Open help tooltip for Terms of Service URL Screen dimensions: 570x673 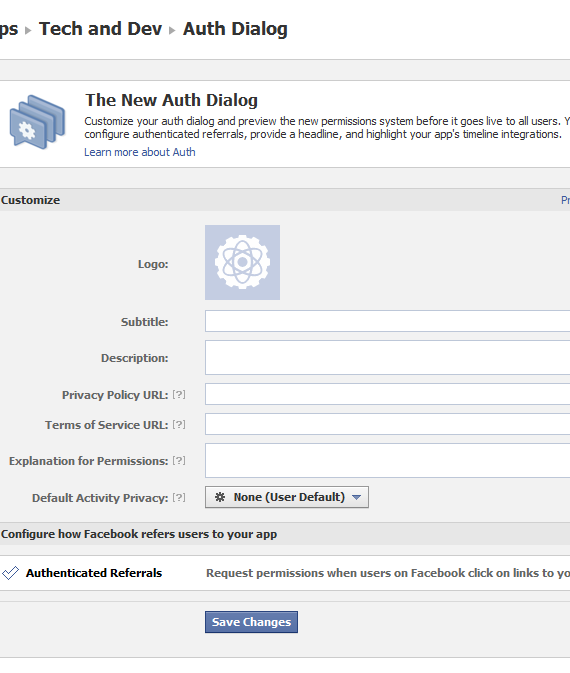coord(179,424)
